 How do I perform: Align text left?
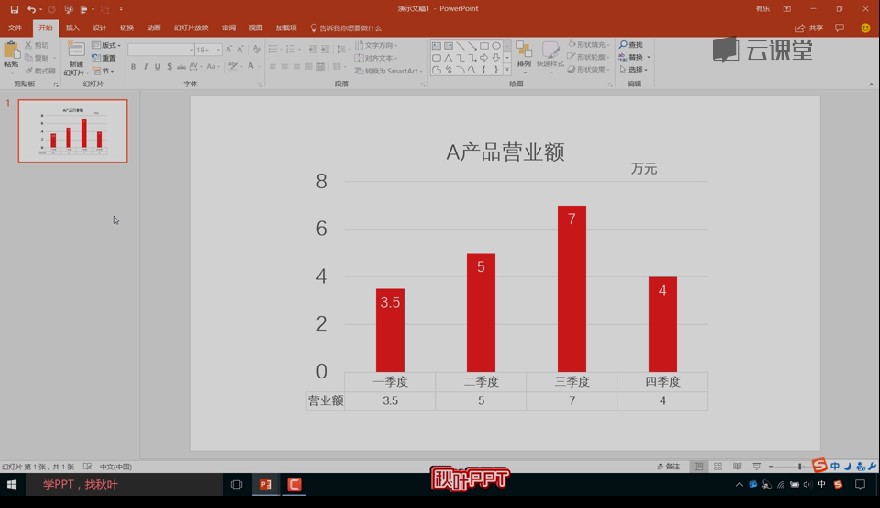[273, 67]
